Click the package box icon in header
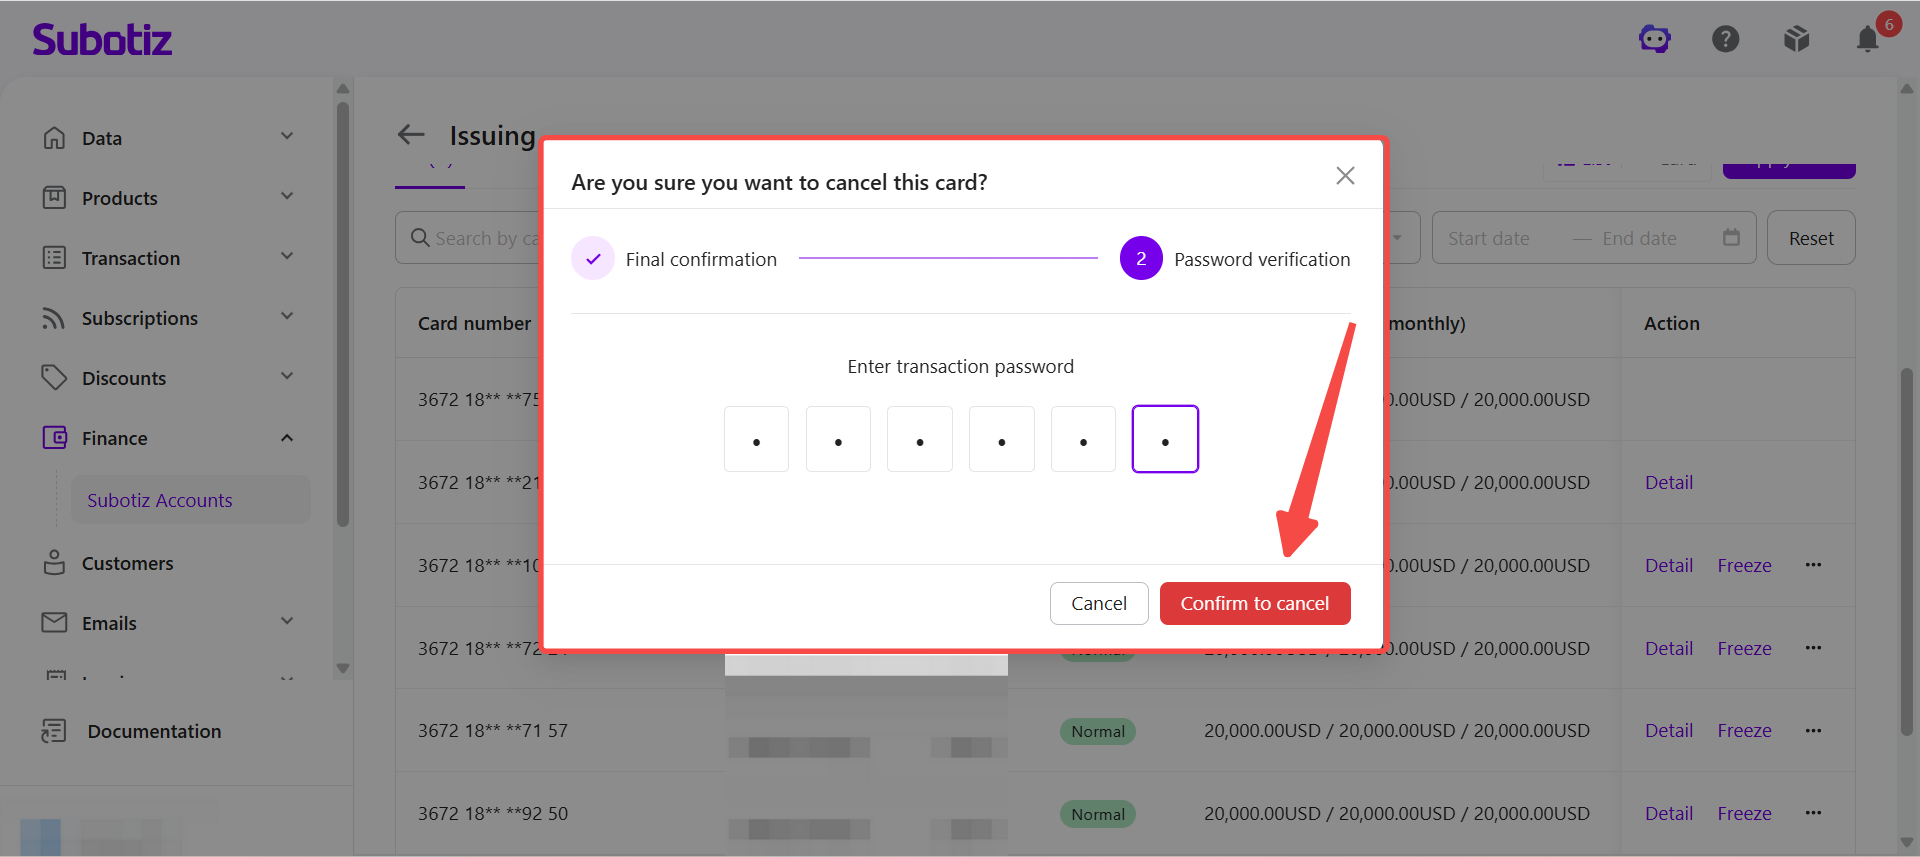 [1796, 39]
